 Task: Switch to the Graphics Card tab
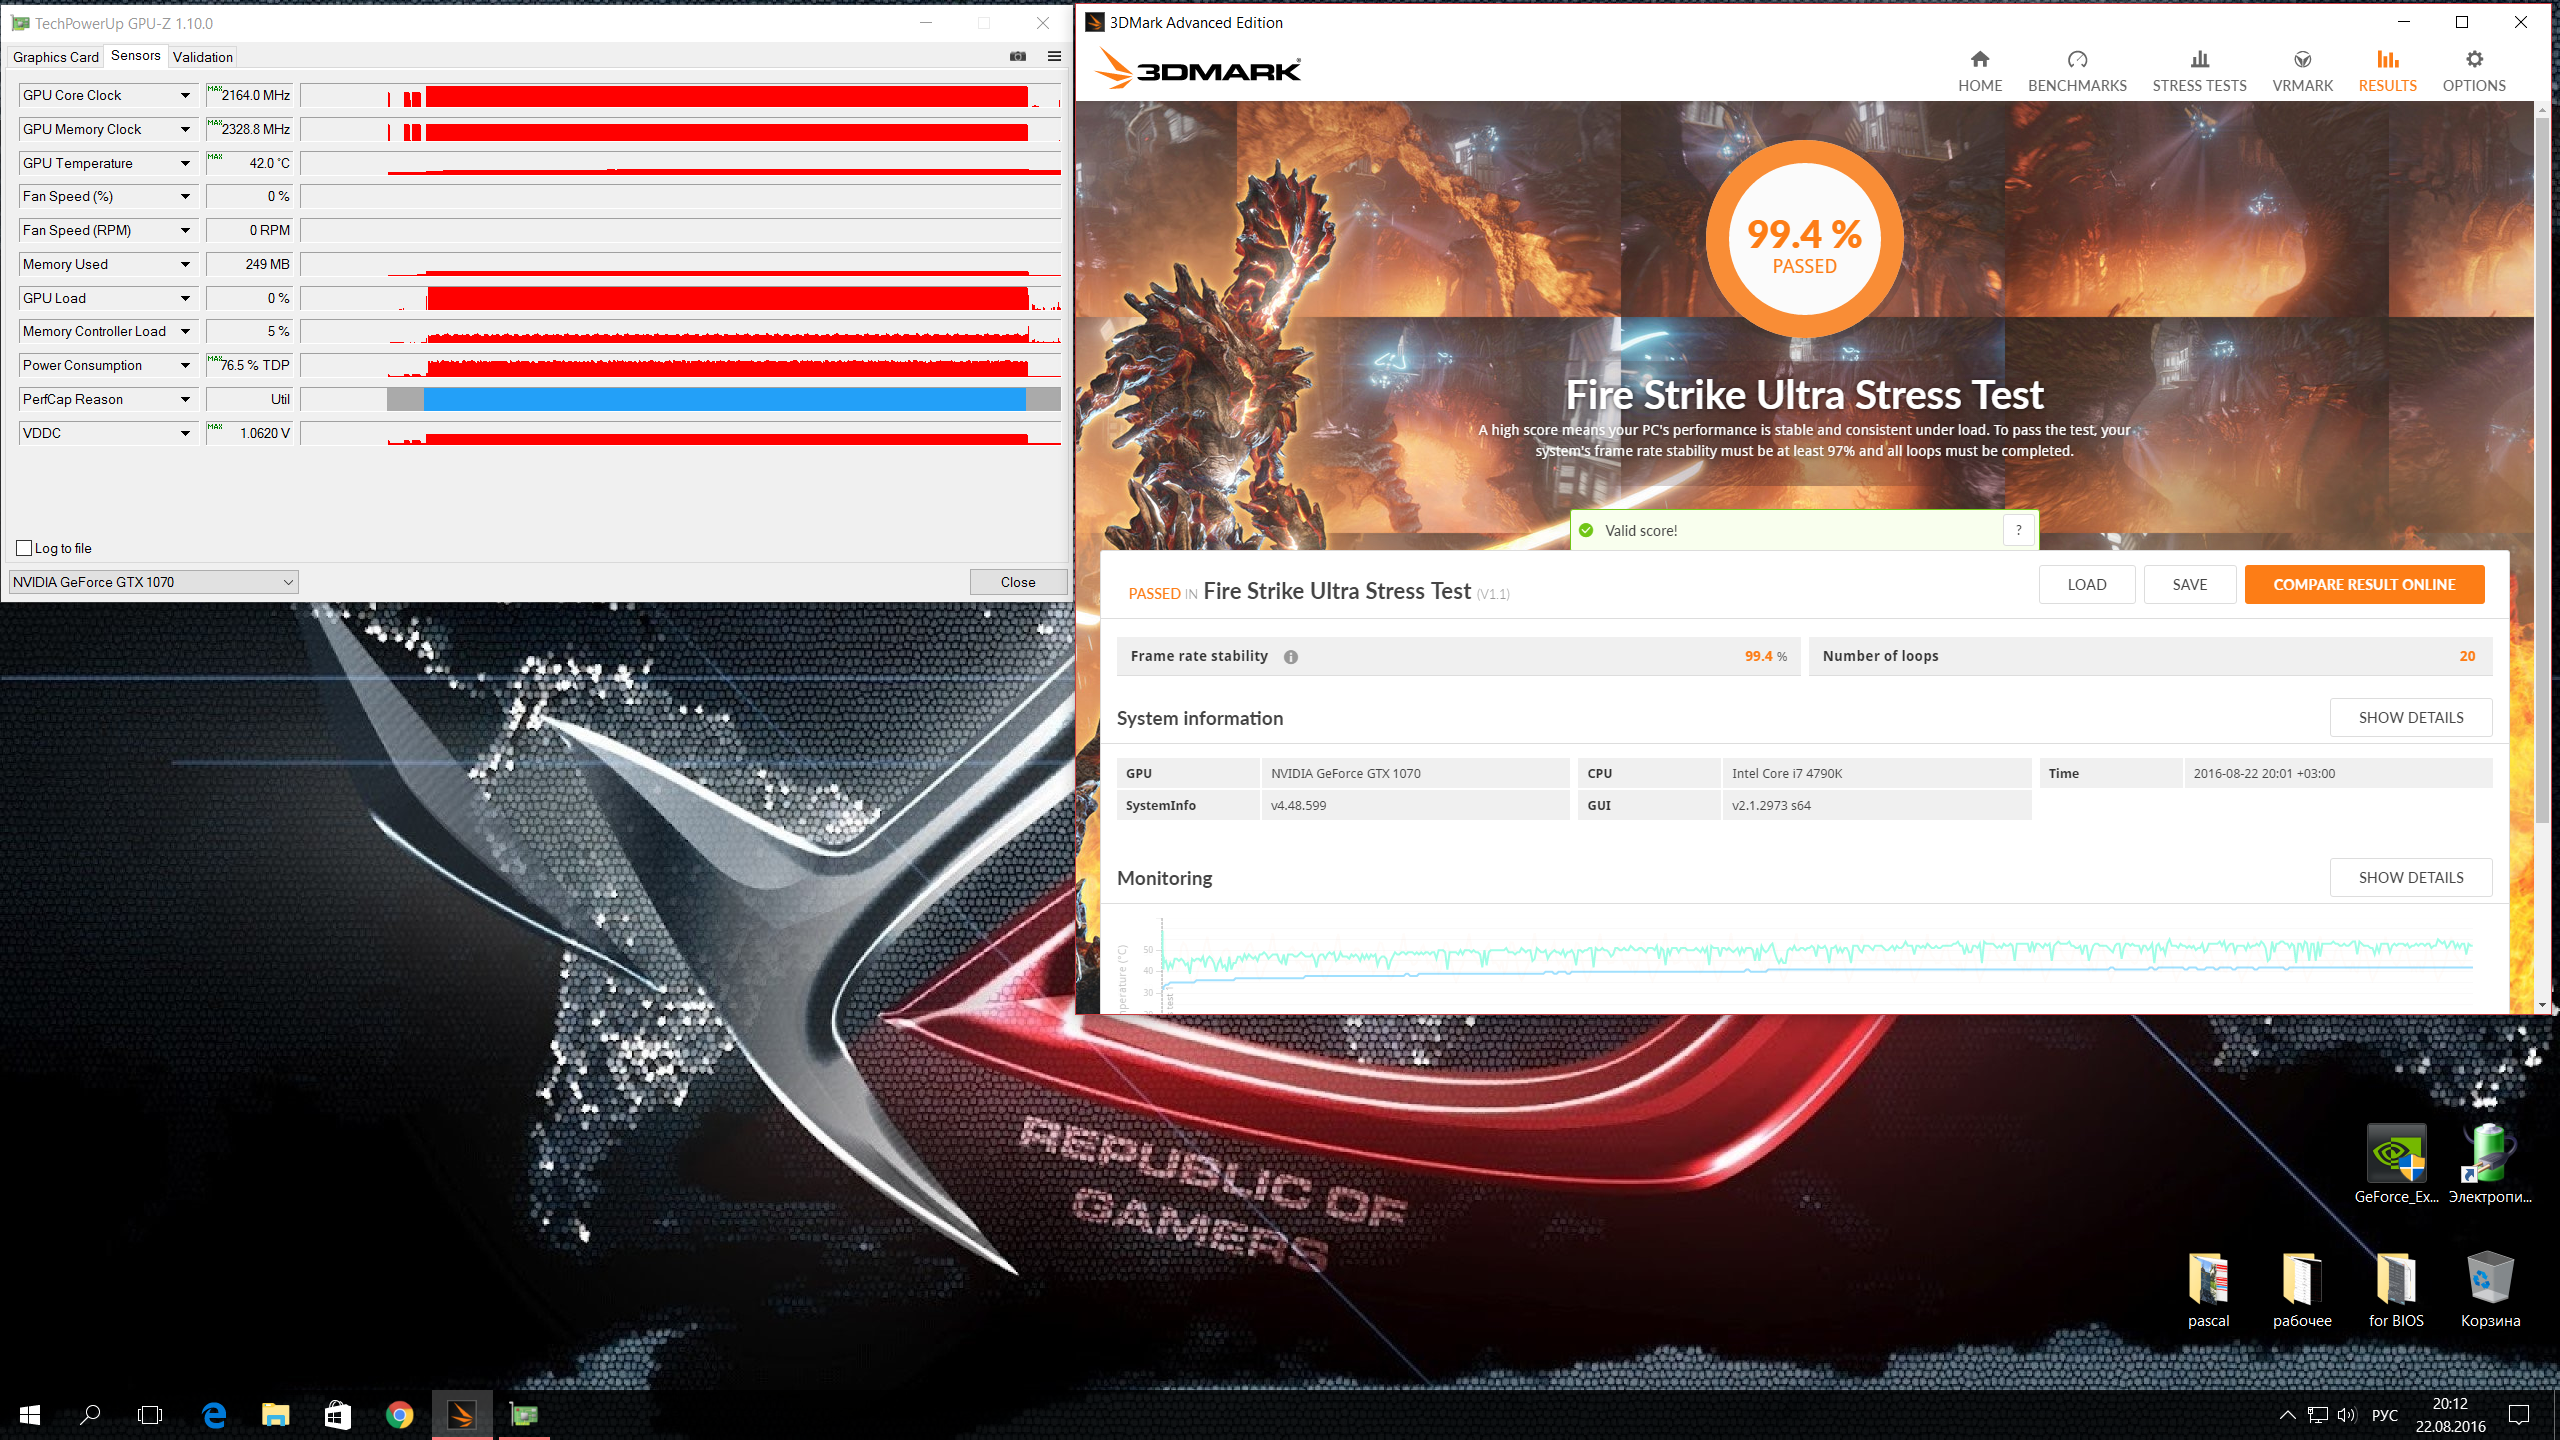pyautogui.click(x=56, y=57)
